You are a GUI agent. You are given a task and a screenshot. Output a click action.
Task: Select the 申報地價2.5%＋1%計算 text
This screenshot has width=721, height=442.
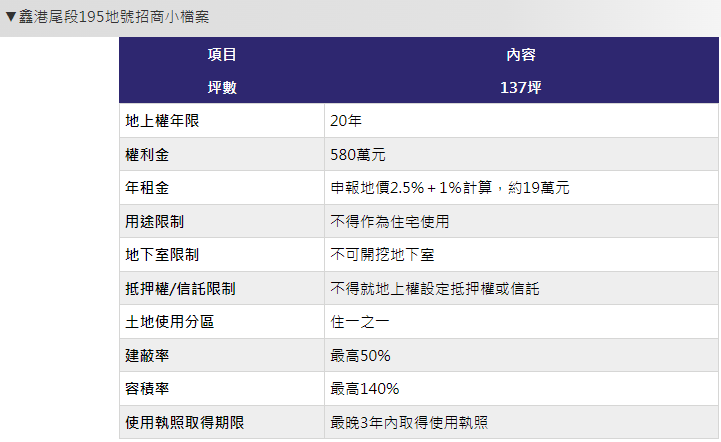tap(411, 188)
